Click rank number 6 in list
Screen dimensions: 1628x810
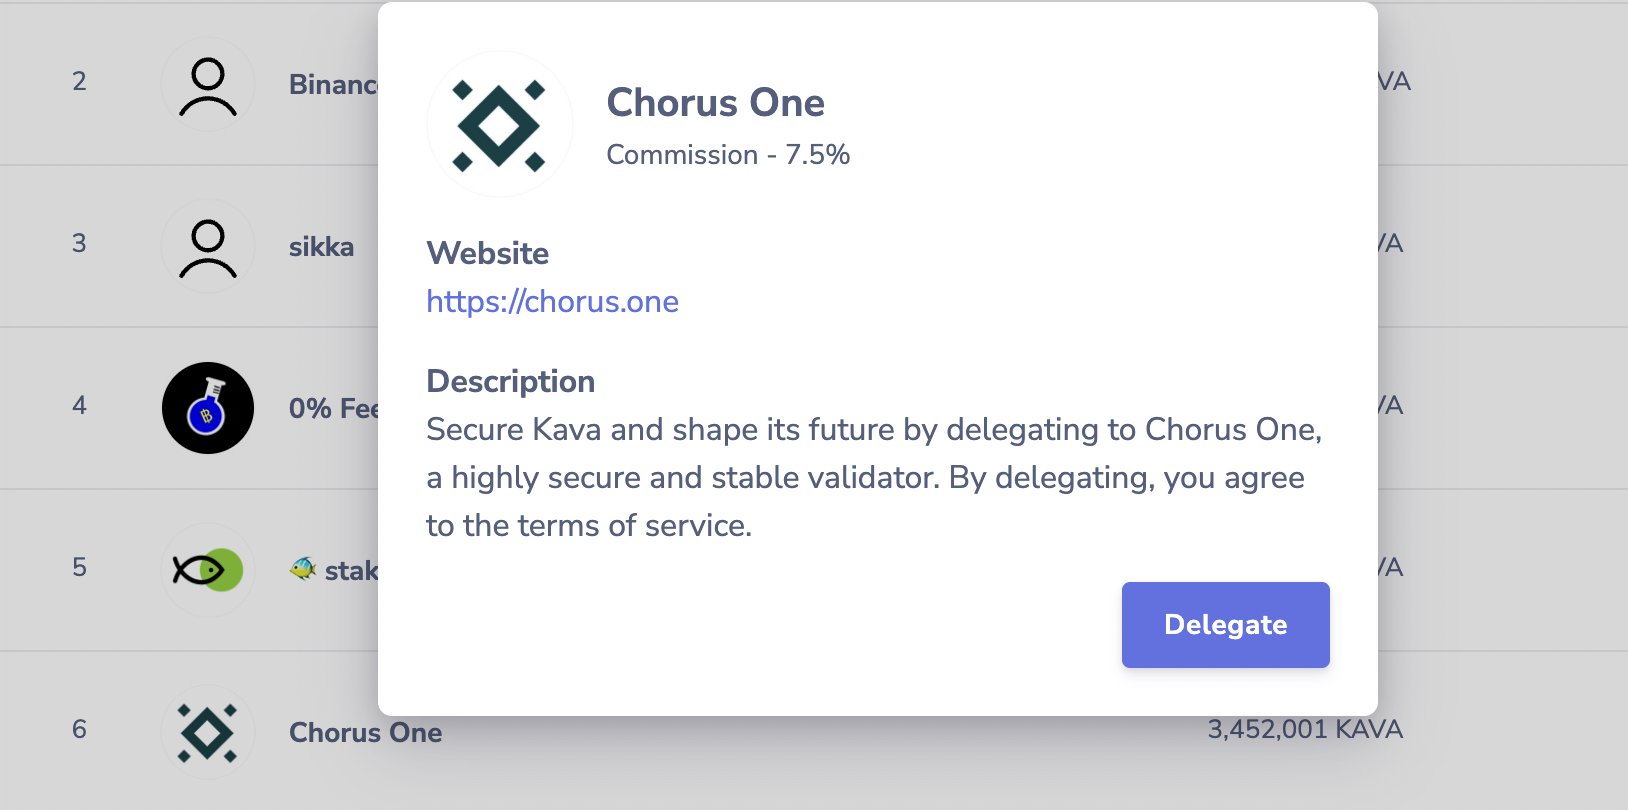tap(79, 730)
